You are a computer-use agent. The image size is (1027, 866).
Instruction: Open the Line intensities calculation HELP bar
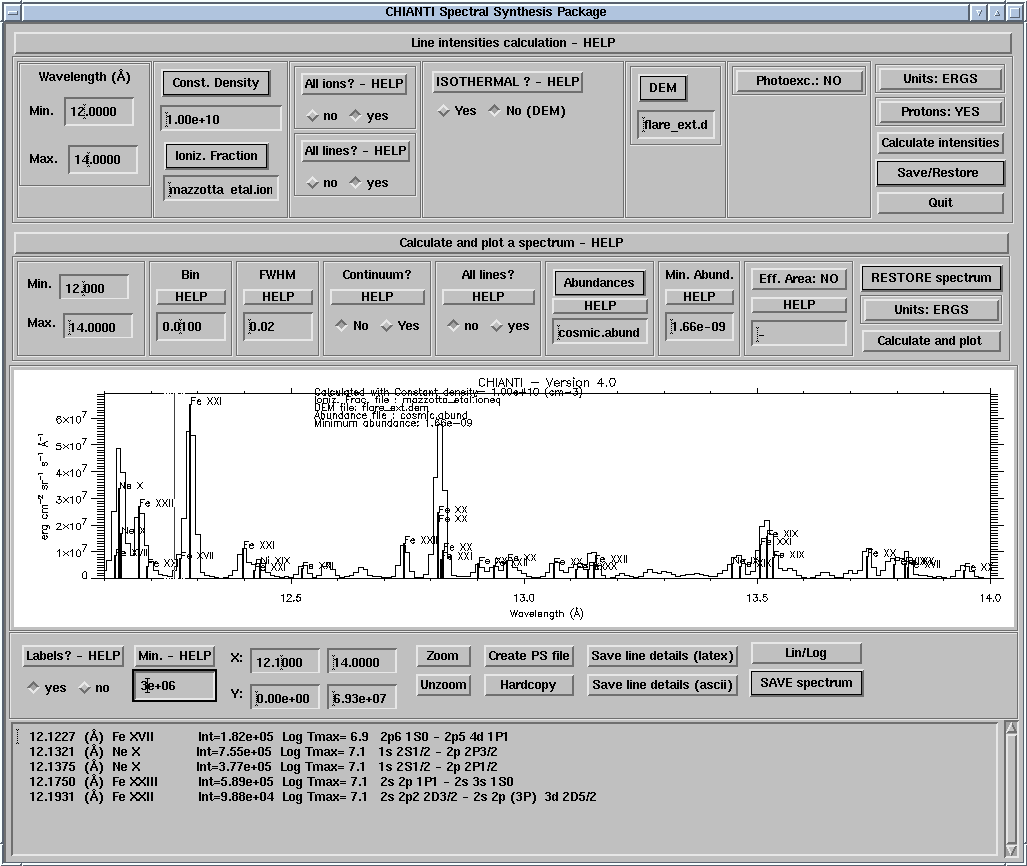513,43
